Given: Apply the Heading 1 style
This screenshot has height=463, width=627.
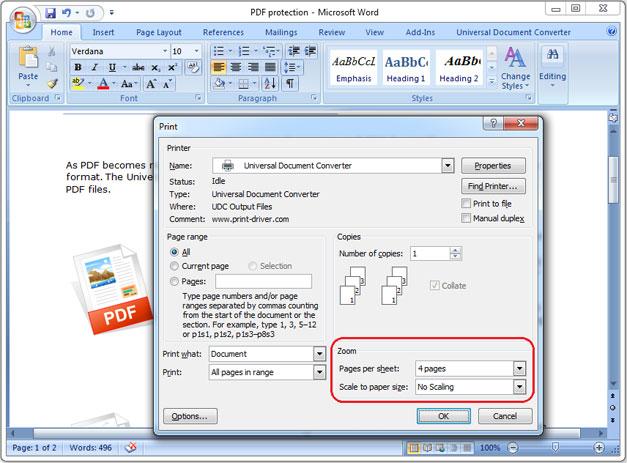Looking at the screenshot, I should click(x=406, y=68).
